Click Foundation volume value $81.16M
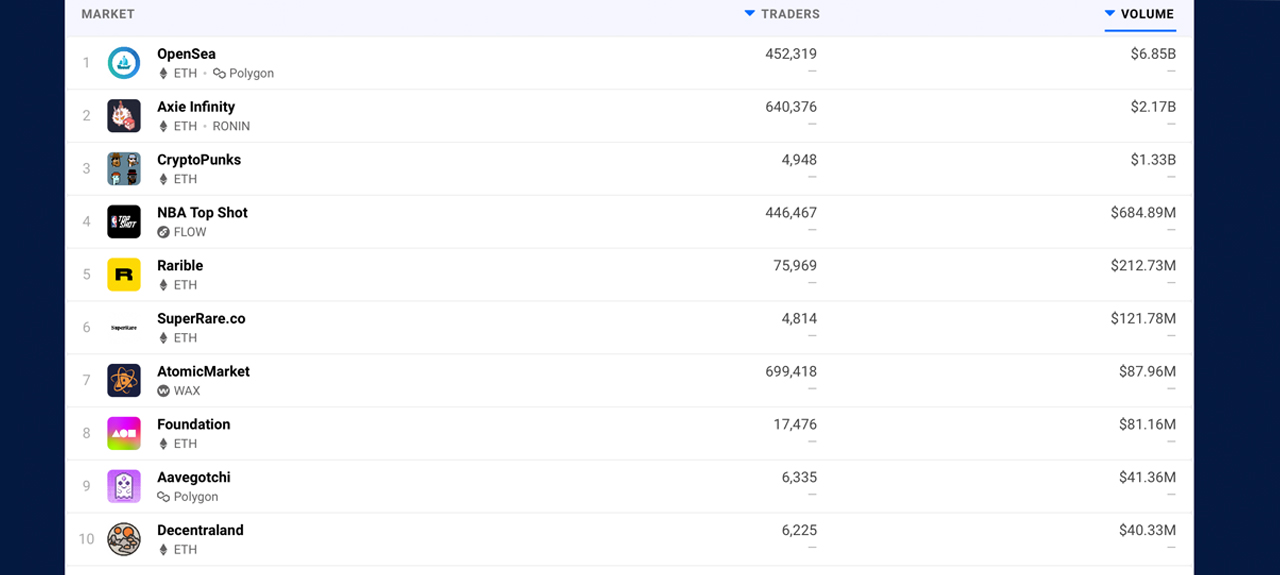This screenshot has width=1280, height=575. (x=1148, y=425)
